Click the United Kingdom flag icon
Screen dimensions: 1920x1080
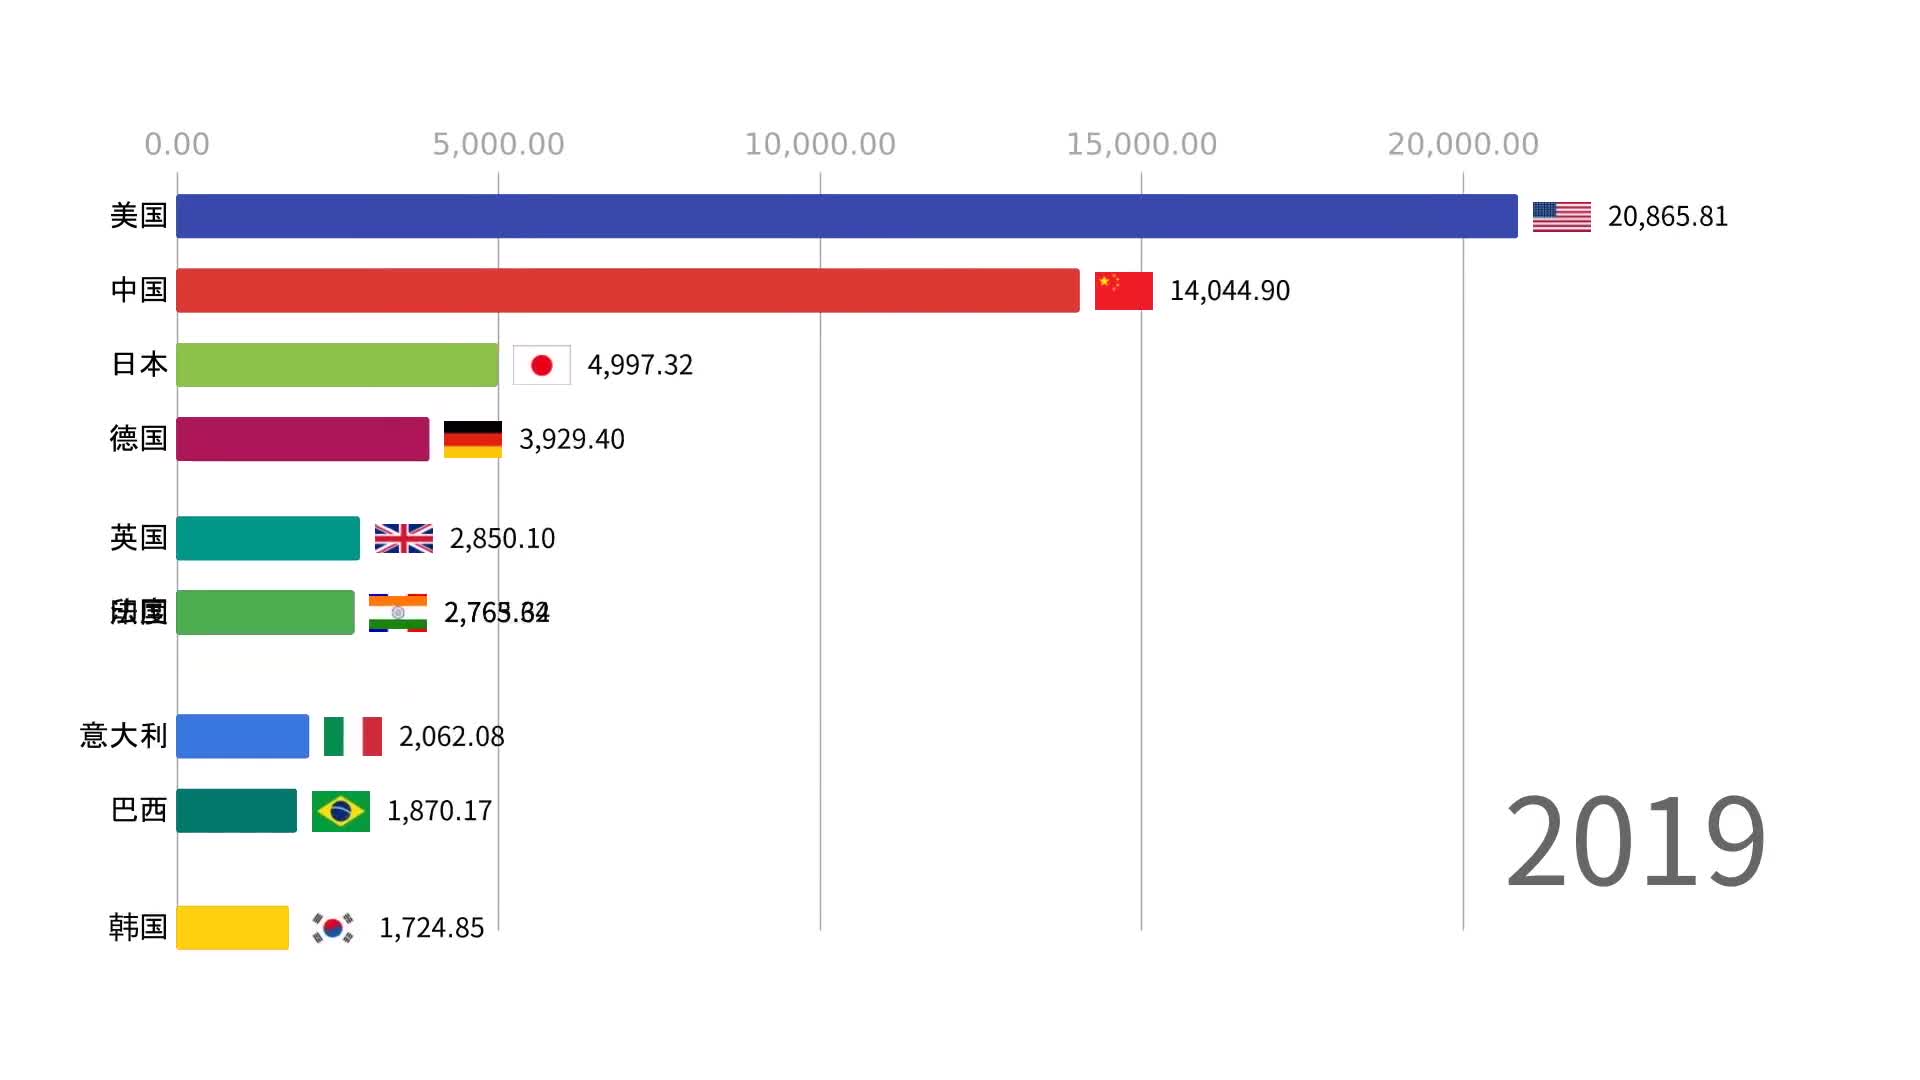click(x=404, y=539)
